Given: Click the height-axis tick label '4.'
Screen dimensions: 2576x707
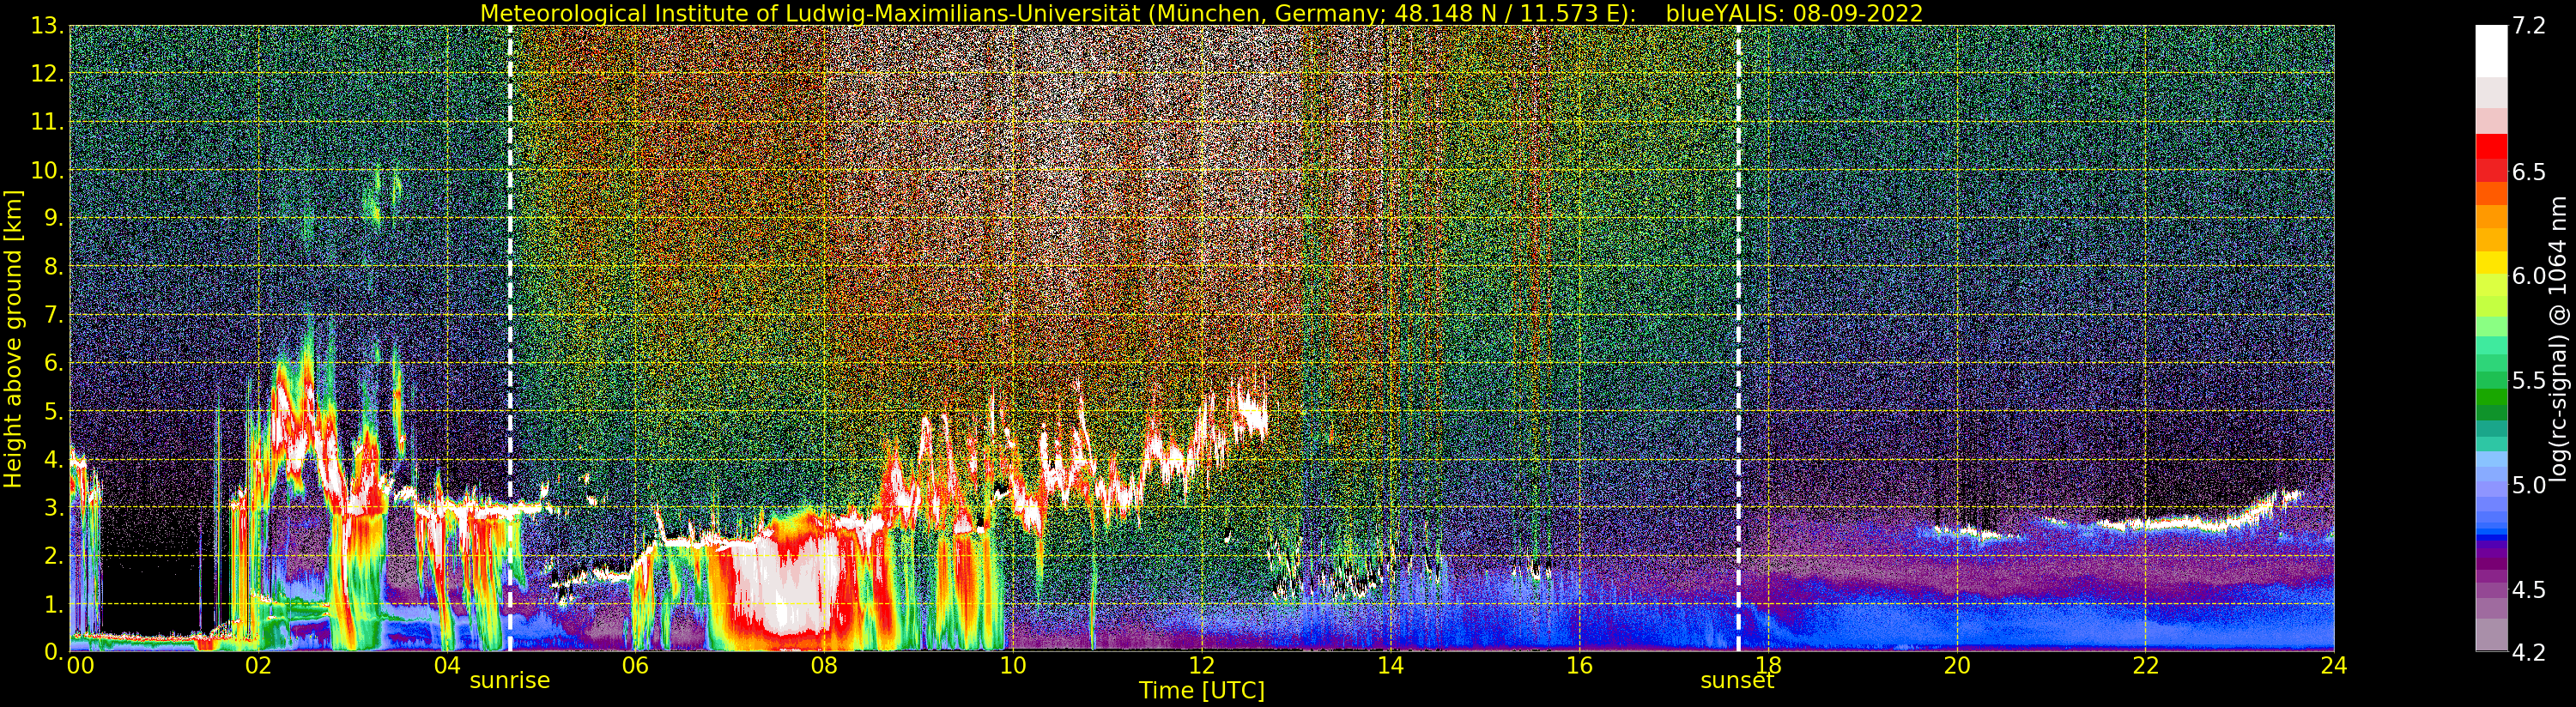Looking at the screenshot, I should (55, 459).
